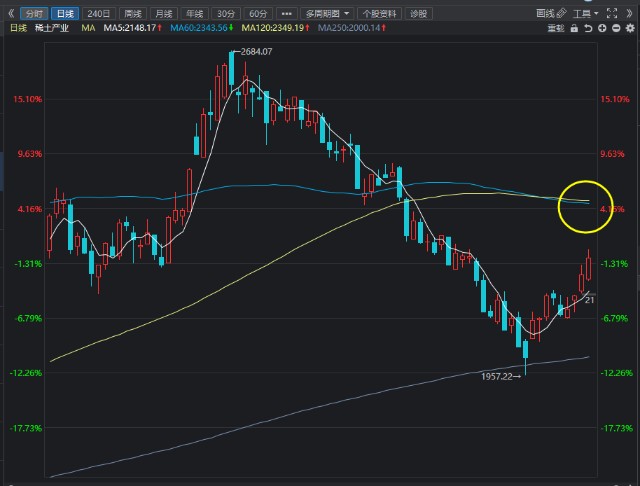Click the 重叠 overlay toggle
Screen dimensions: 640x486
click(553, 30)
